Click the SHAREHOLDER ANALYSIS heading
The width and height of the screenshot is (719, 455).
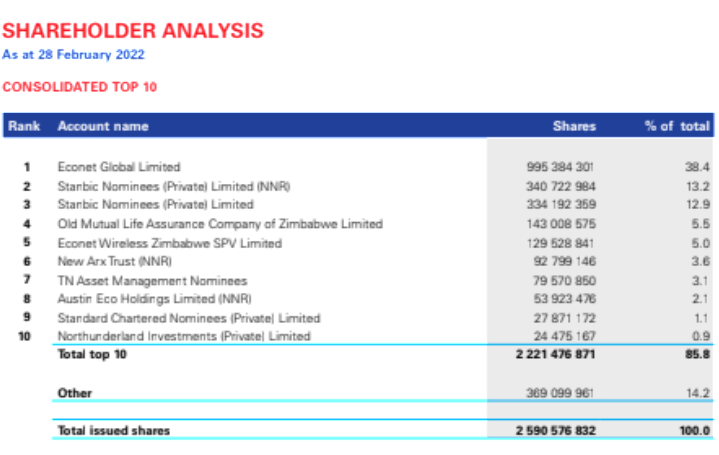click(x=133, y=30)
